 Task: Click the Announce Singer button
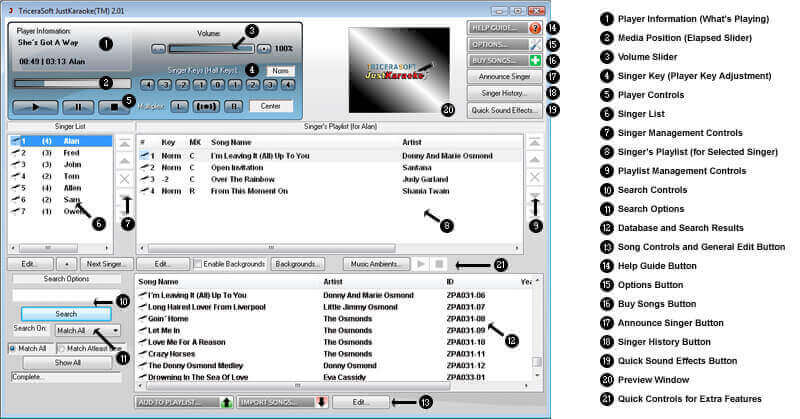click(505, 77)
